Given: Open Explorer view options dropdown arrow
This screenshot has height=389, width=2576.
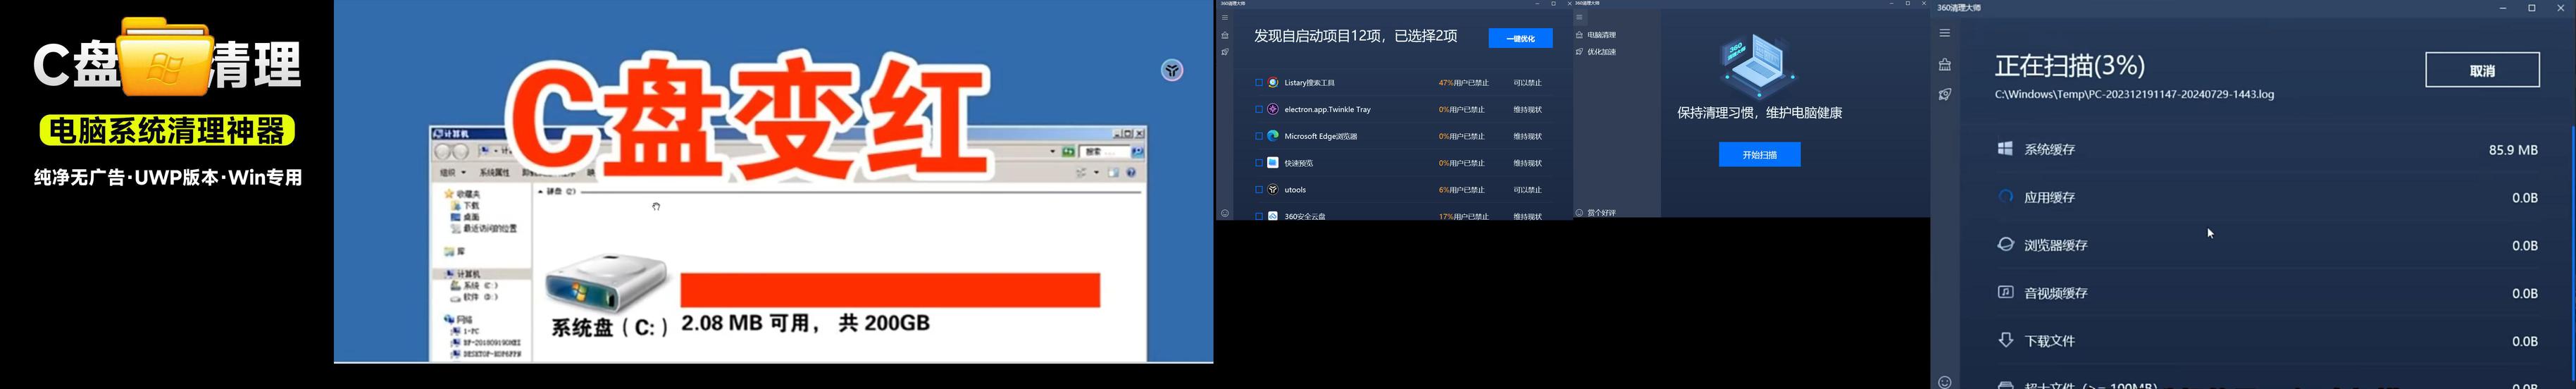Looking at the screenshot, I should tap(1097, 173).
